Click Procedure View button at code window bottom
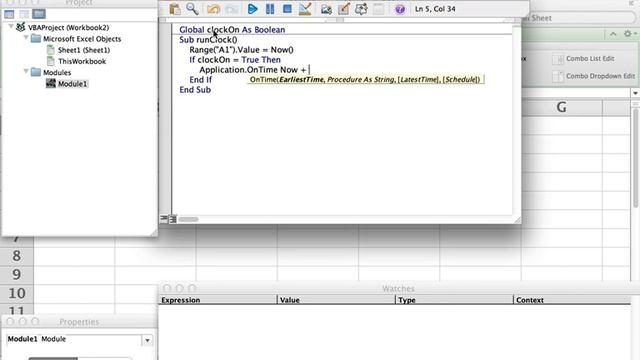Viewport: 640px width, 360px height. (x=164, y=219)
